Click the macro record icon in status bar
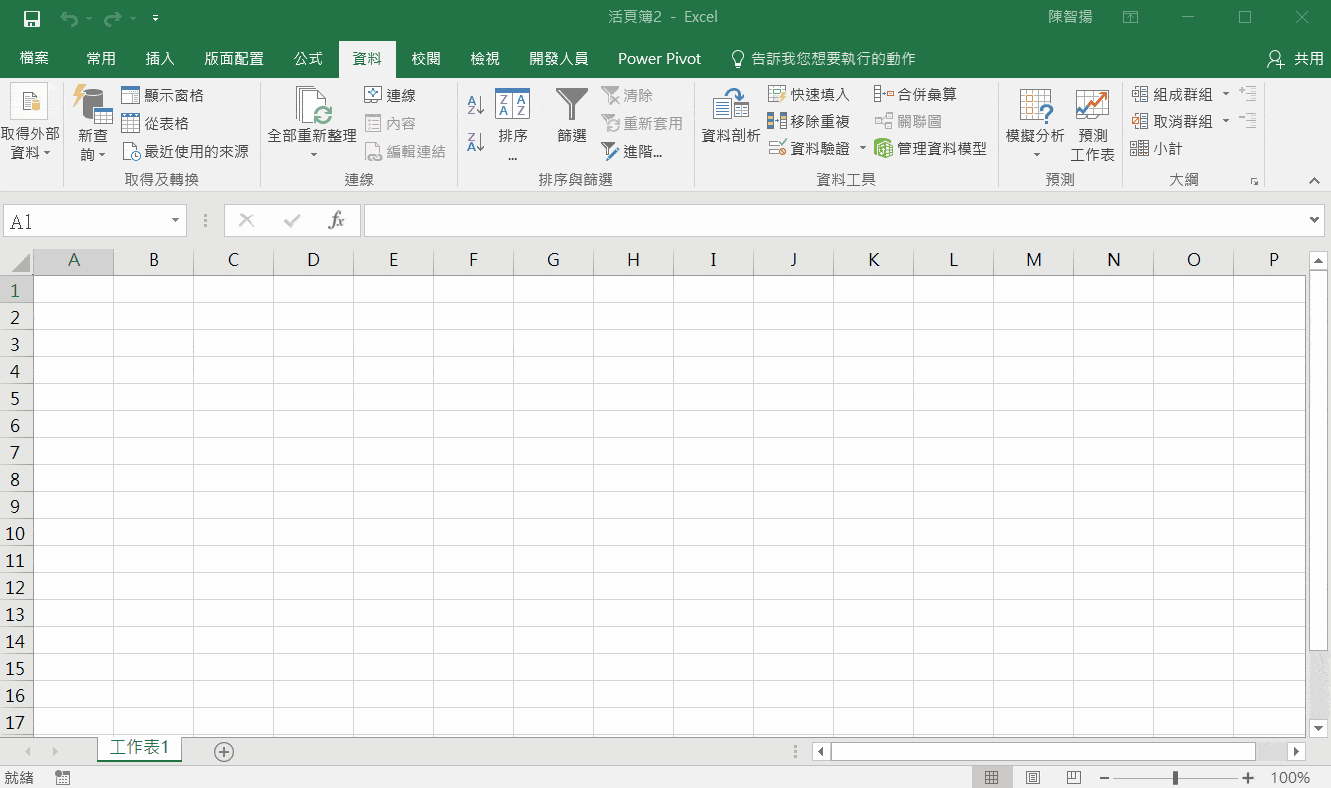1331x788 pixels. pyautogui.click(x=62, y=777)
